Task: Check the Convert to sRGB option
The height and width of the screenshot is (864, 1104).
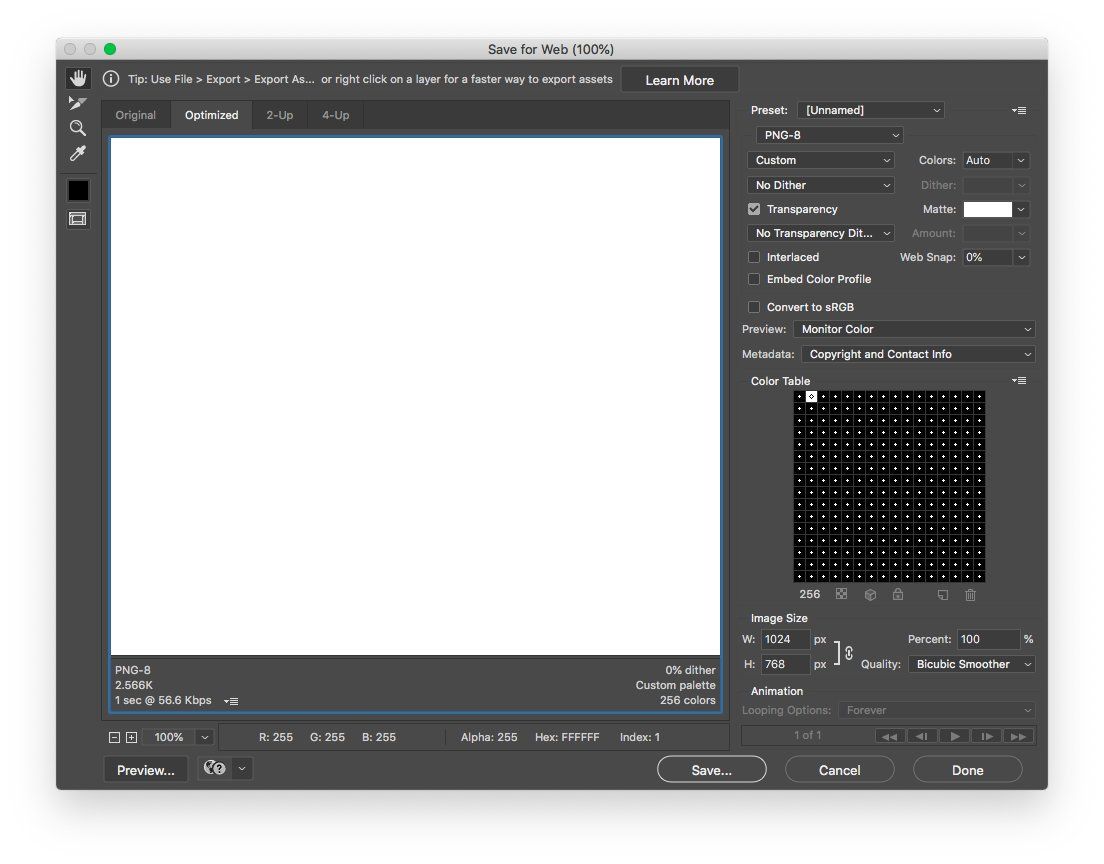Action: [754, 307]
